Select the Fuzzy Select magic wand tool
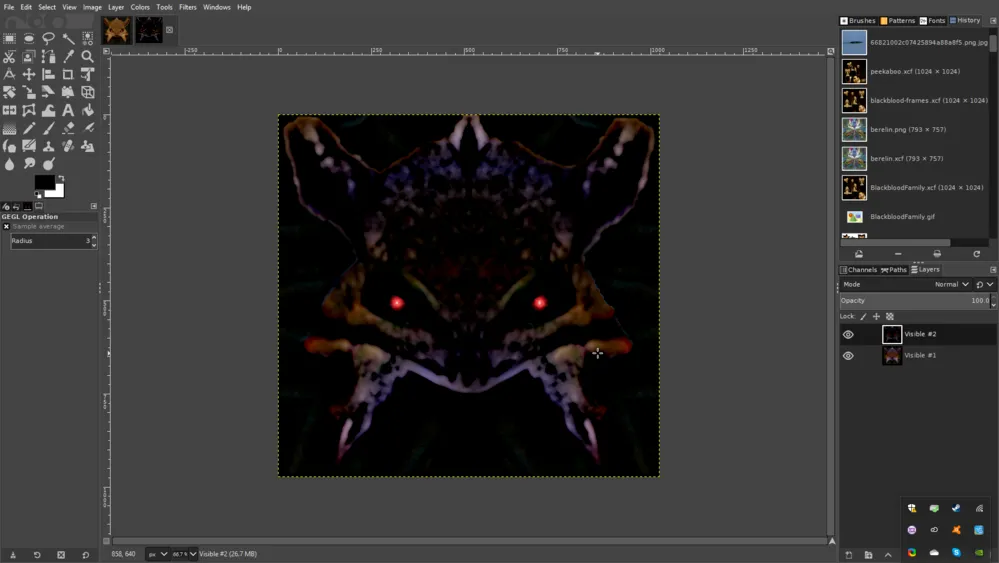Viewport: 999px width, 563px height. [x=68, y=38]
